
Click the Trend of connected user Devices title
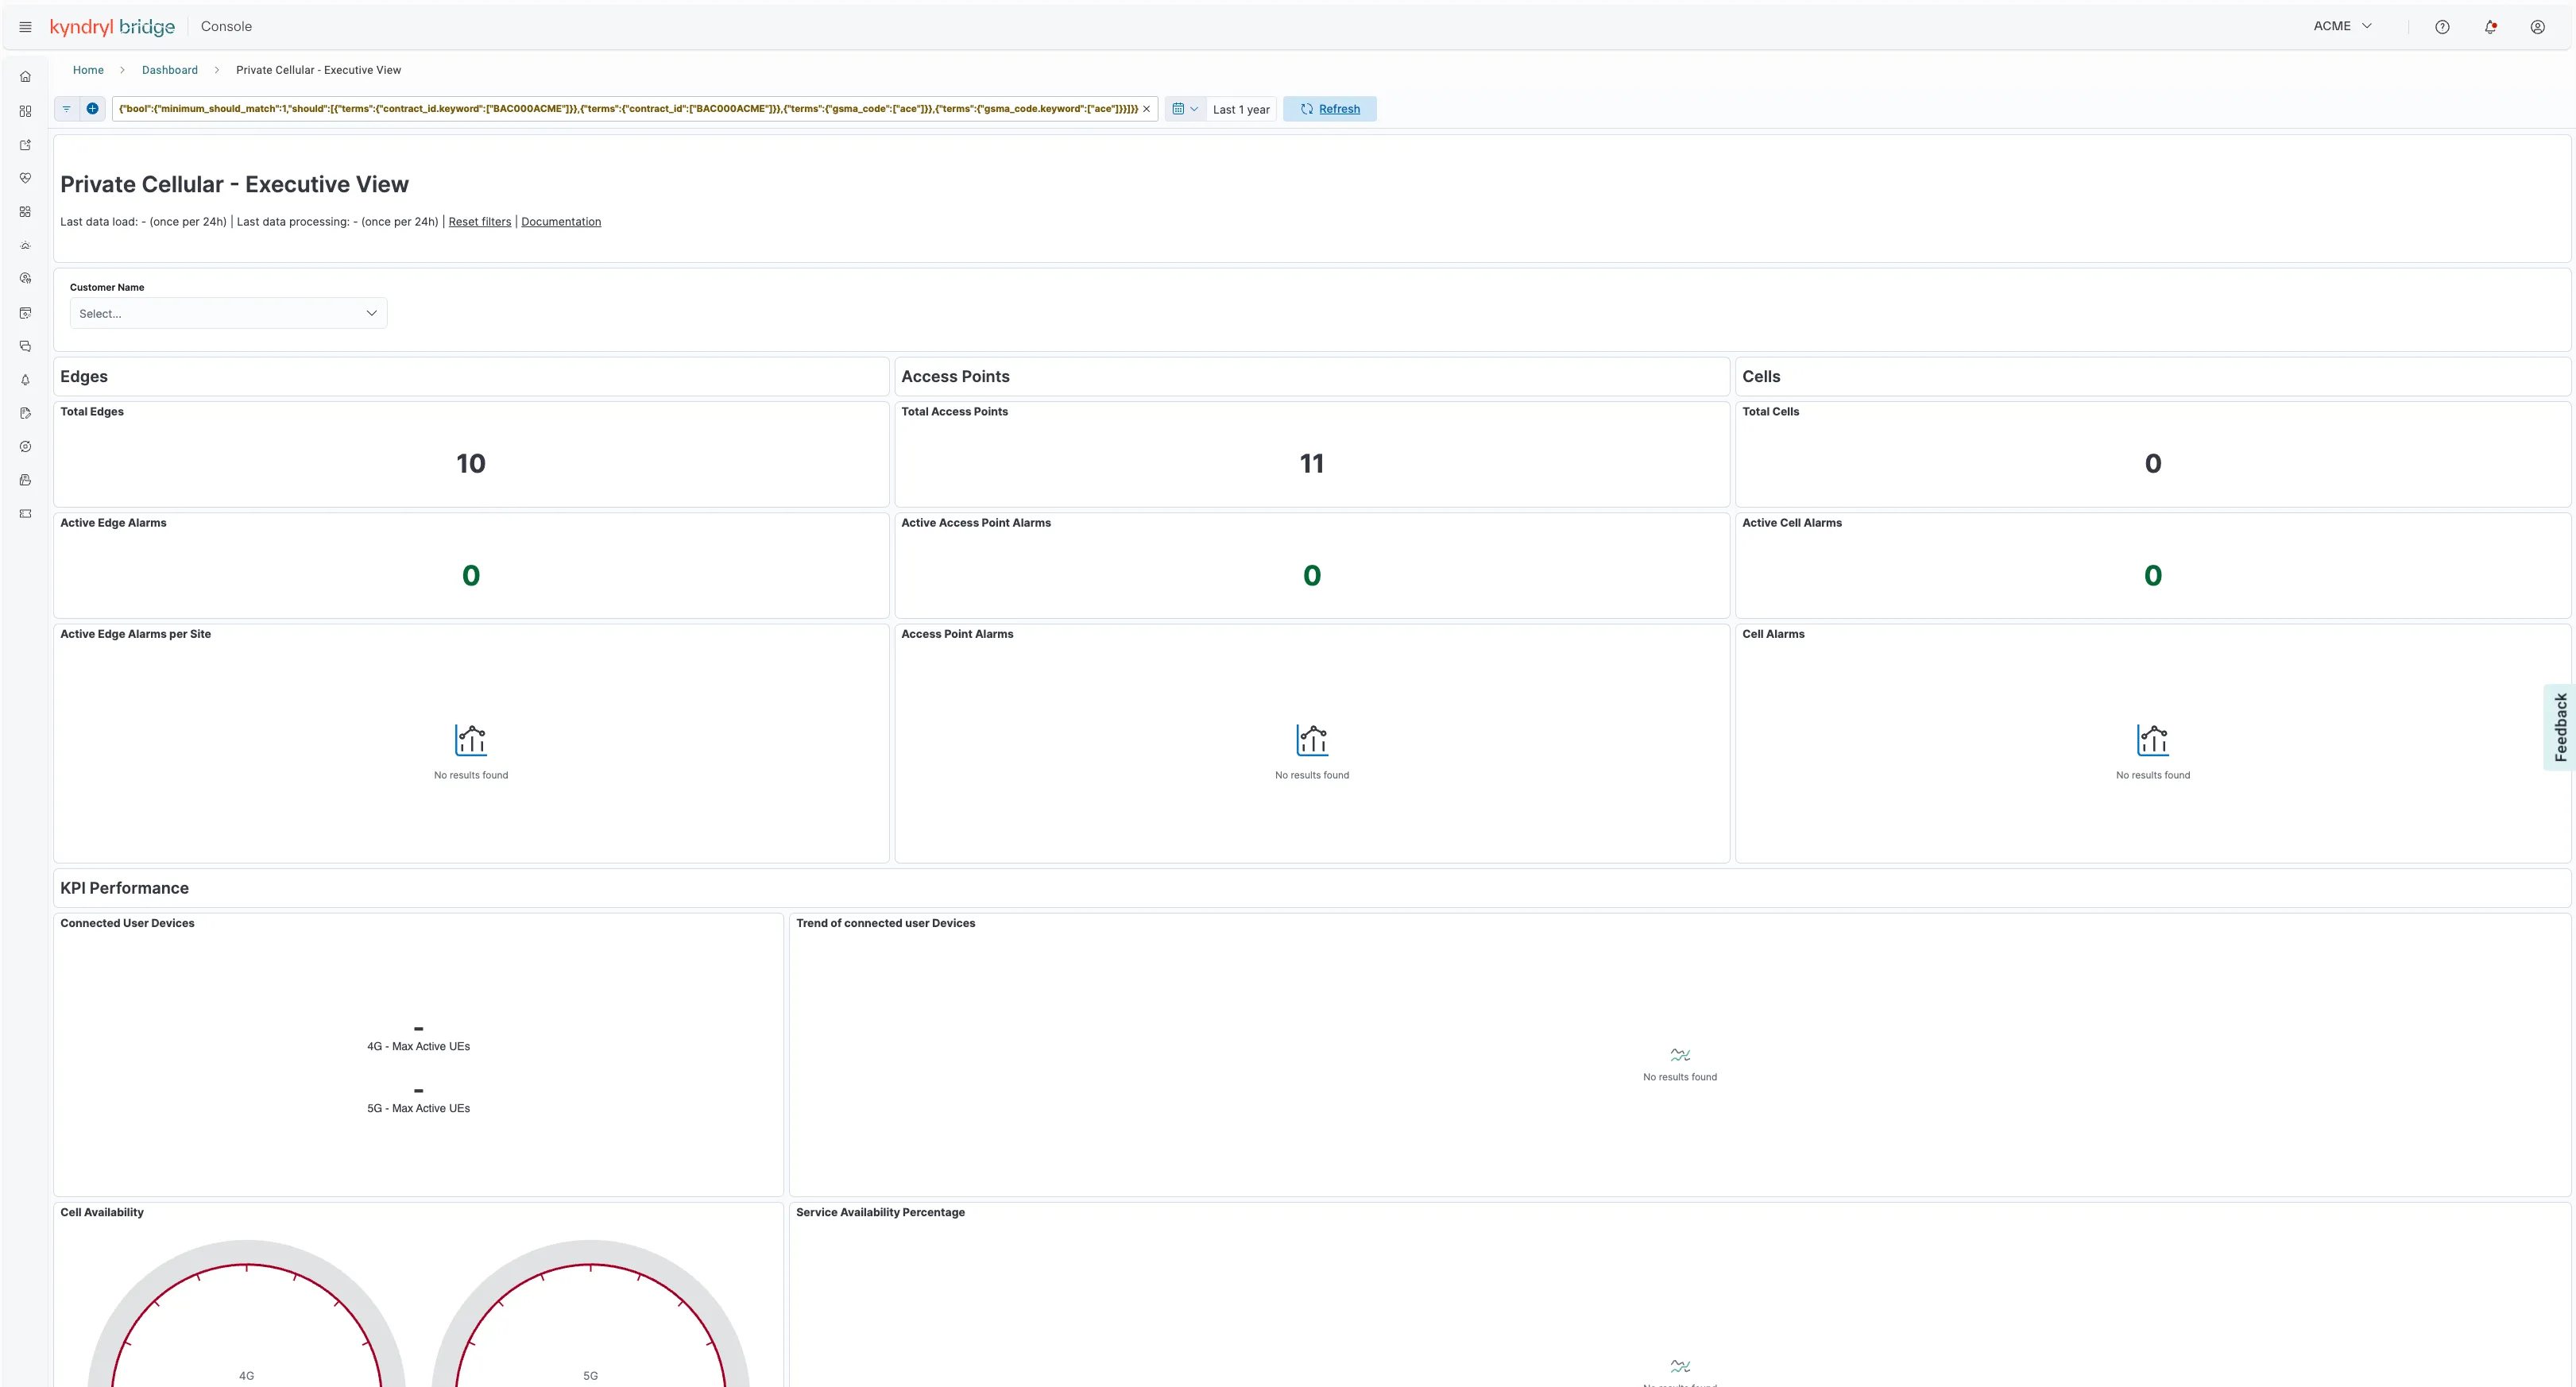tap(885, 923)
